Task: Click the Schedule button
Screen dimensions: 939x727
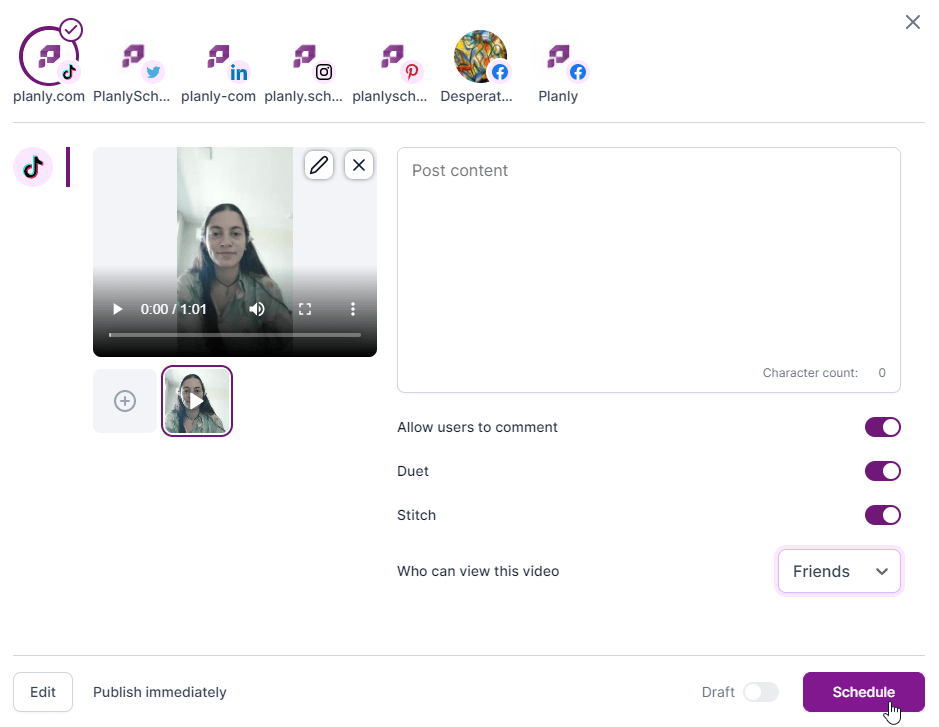Action: tap(864, 692)
